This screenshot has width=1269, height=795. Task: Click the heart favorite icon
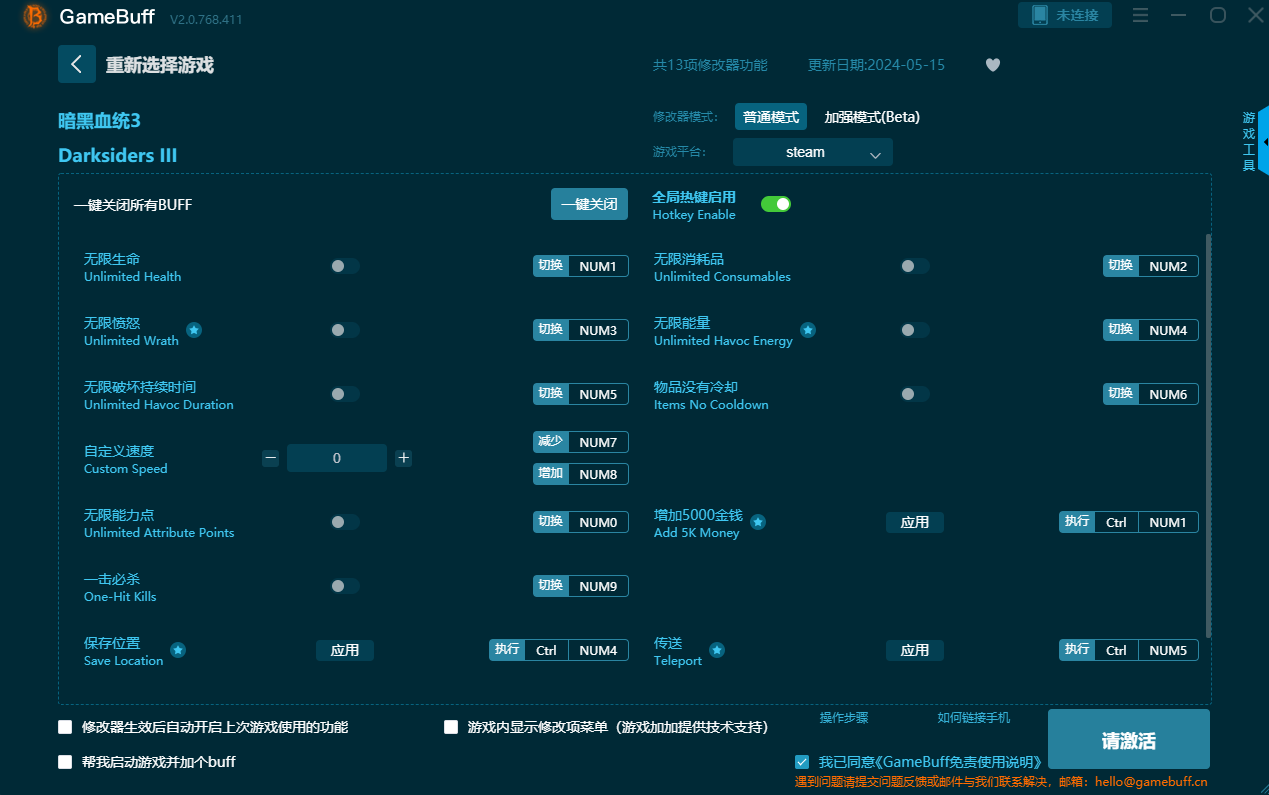click(x=993, y=65)
